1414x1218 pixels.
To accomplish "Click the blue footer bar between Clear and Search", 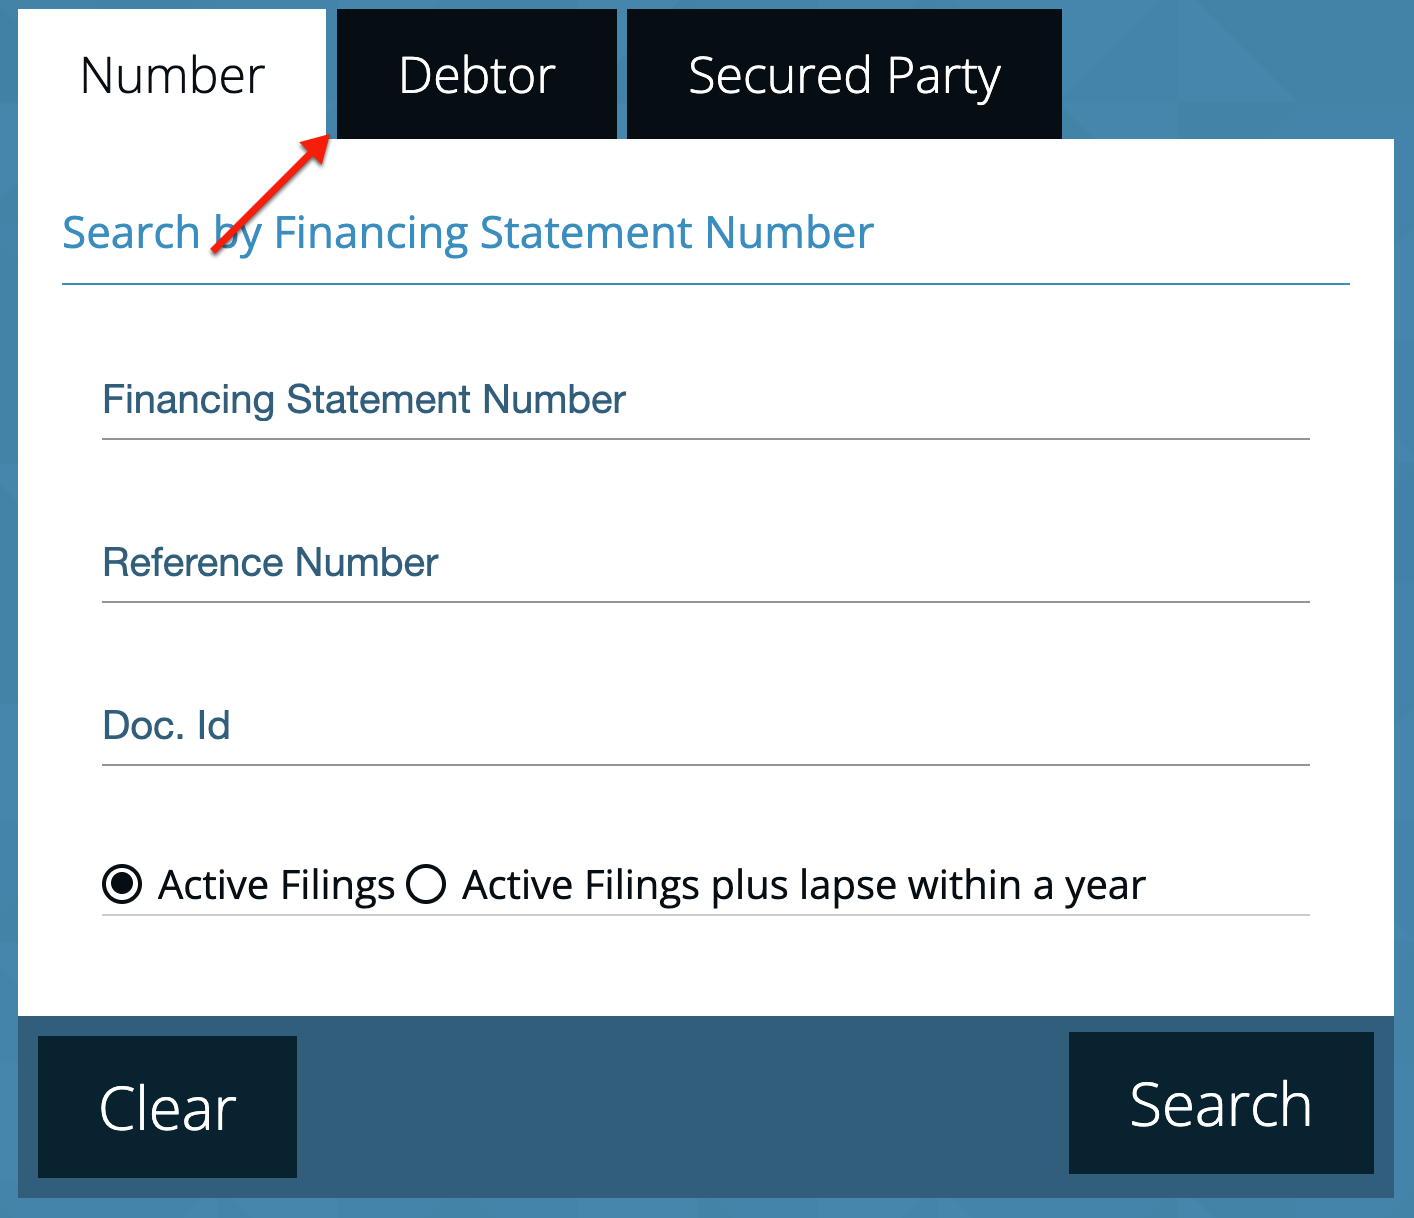I will 683,1107.
